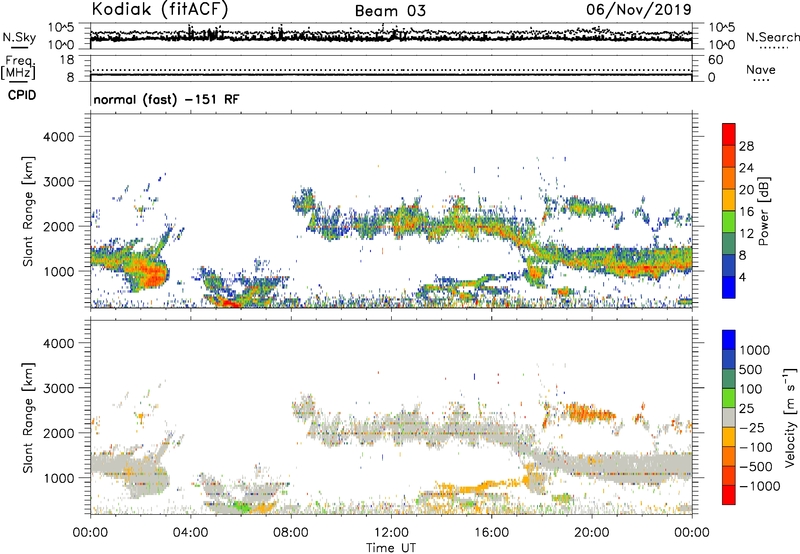The height and width of the screenshot is (554, 800).
Task: Click the "20" power colorbar label
Action: point(746,190)
